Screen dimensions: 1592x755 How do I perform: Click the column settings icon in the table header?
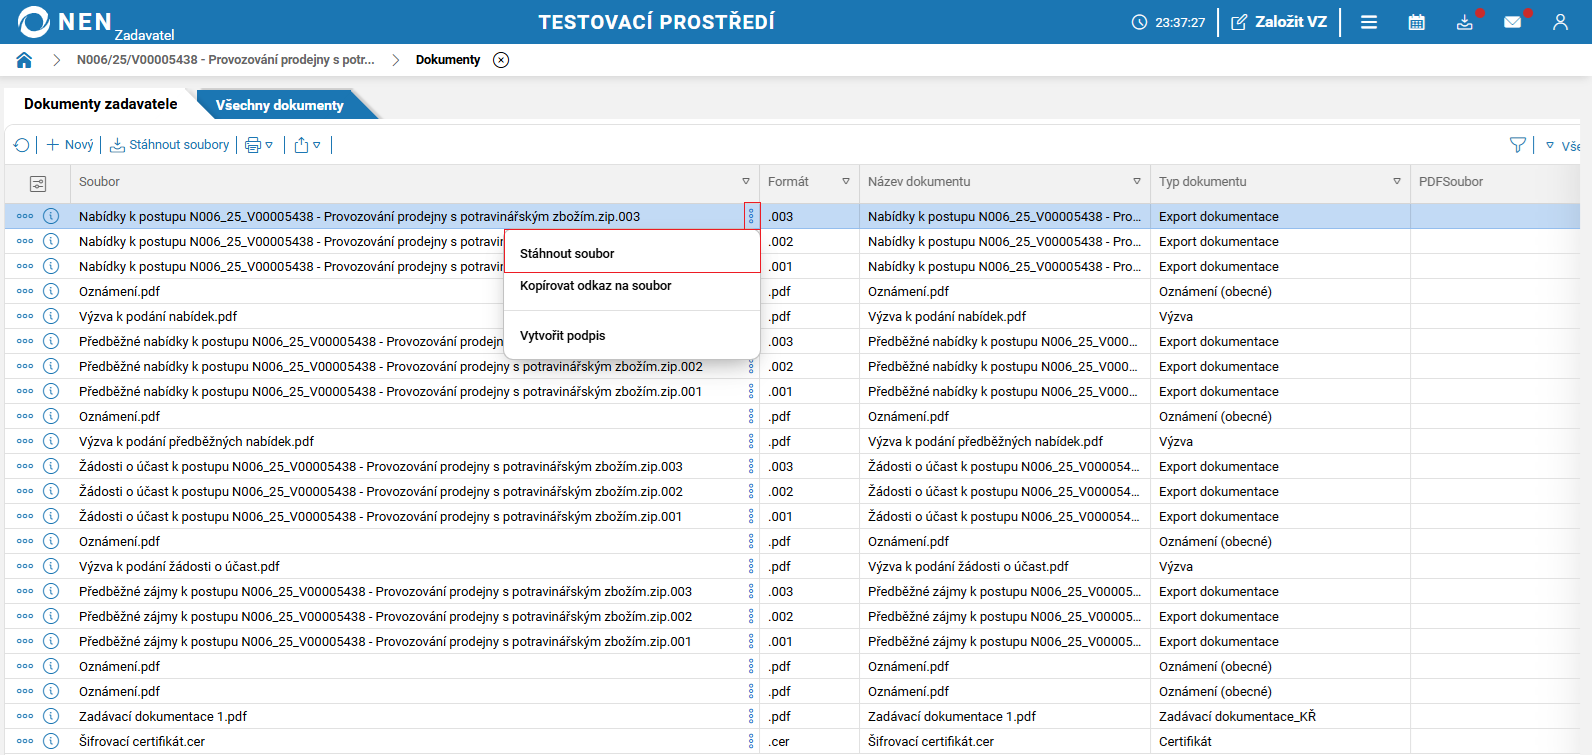(x=38, y=183)
